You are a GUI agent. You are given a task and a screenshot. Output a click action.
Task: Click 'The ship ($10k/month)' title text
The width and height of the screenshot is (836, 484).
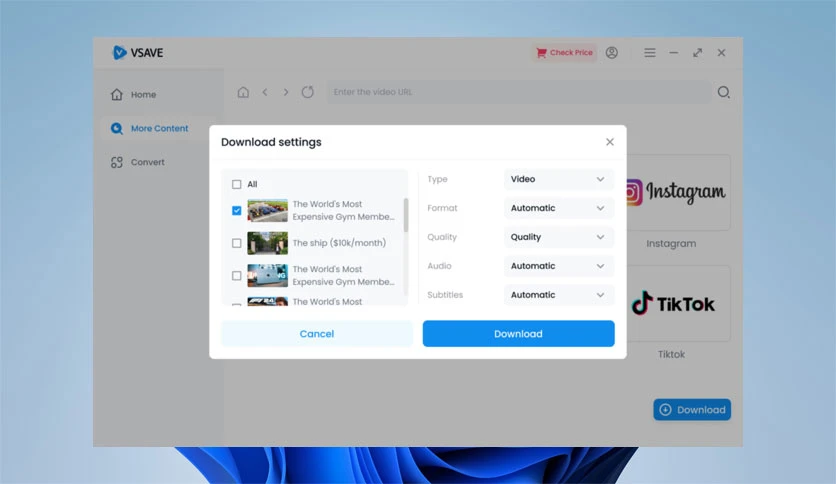(339, 243)
